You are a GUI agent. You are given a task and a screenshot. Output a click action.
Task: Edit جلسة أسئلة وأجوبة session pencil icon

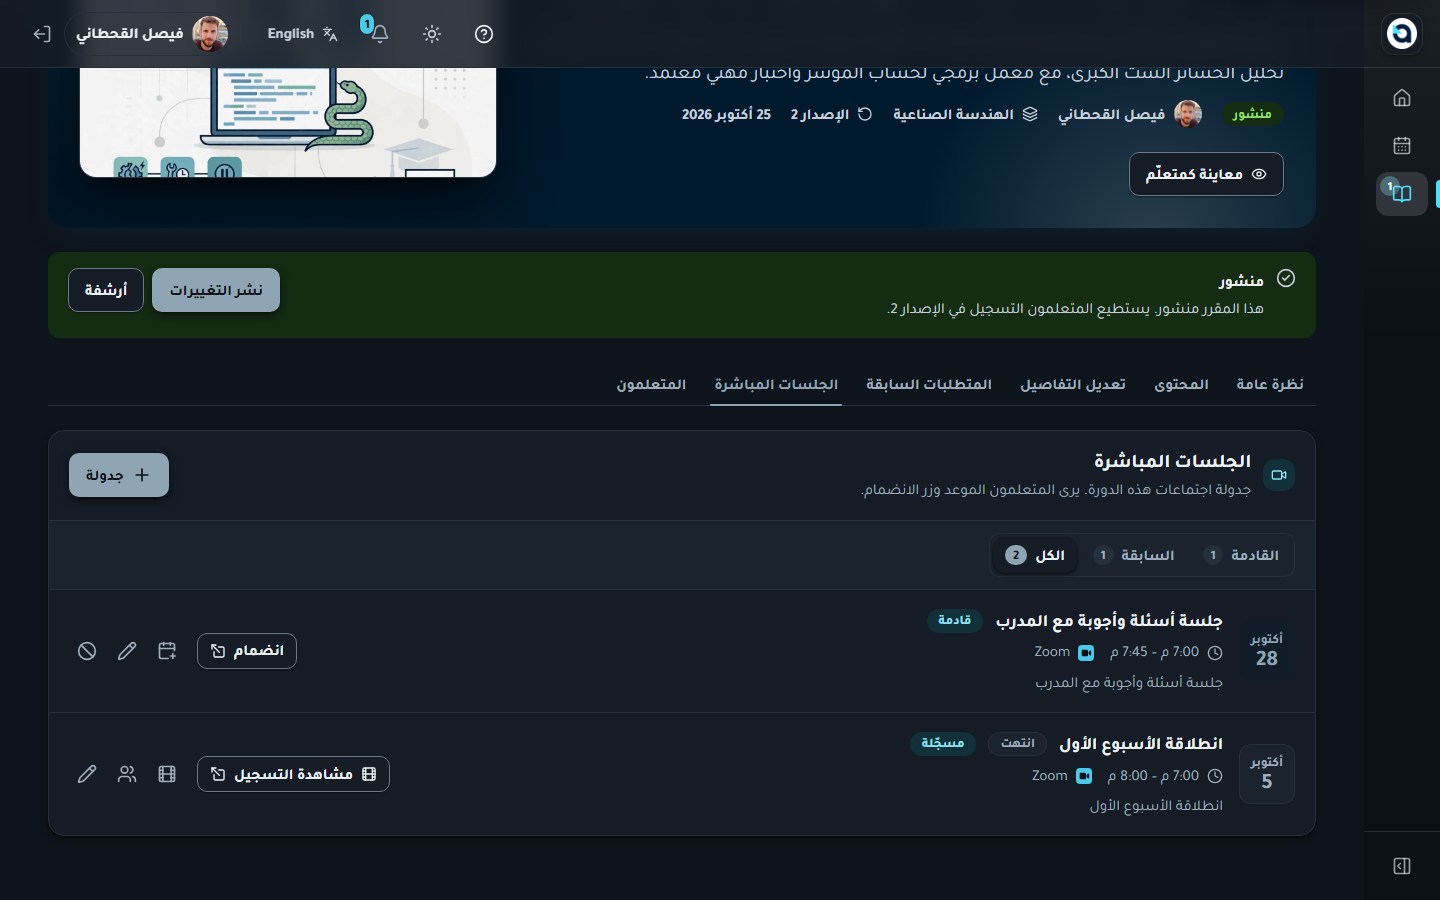click(x=127, y=651)
